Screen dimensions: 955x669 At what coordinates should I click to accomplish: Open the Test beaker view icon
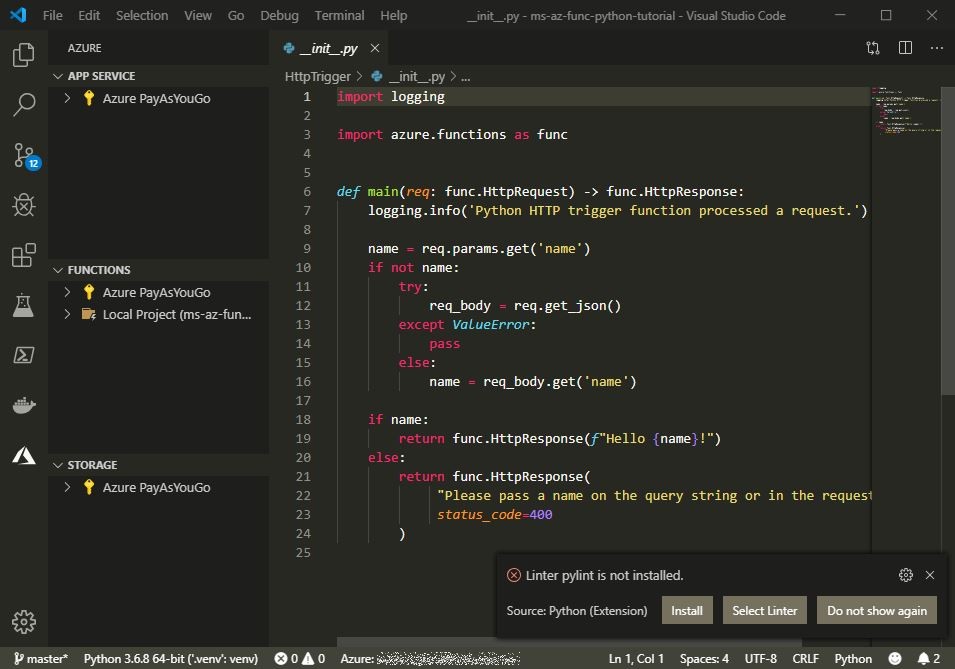(24, 305)
